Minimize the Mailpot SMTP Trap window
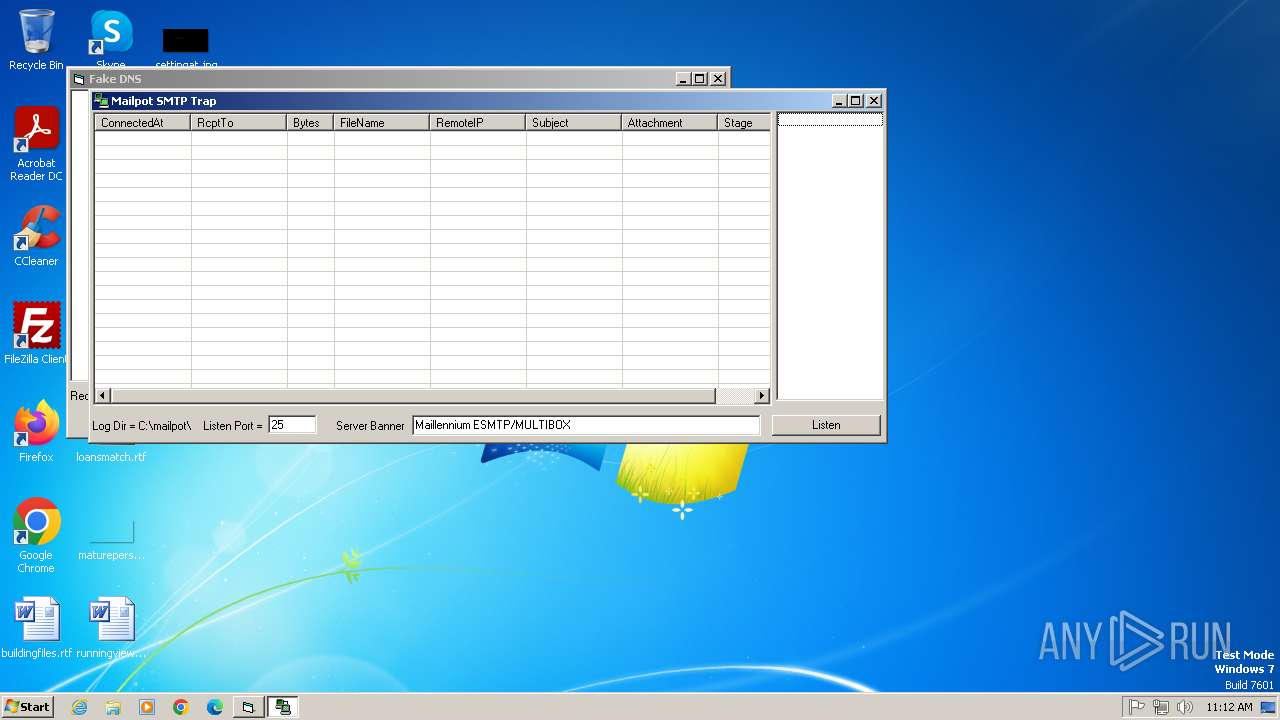This screenshot has width=1280, height=720. [x=839, y=101]
